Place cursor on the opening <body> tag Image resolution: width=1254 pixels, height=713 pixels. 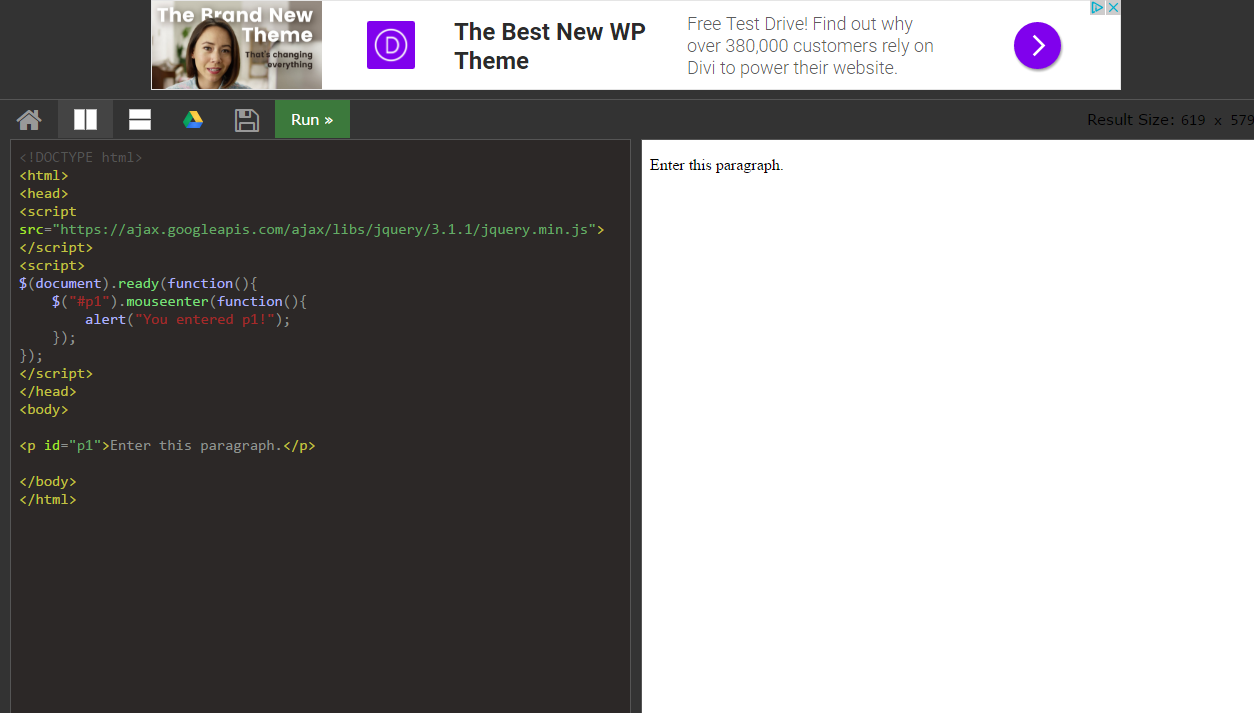44,409
